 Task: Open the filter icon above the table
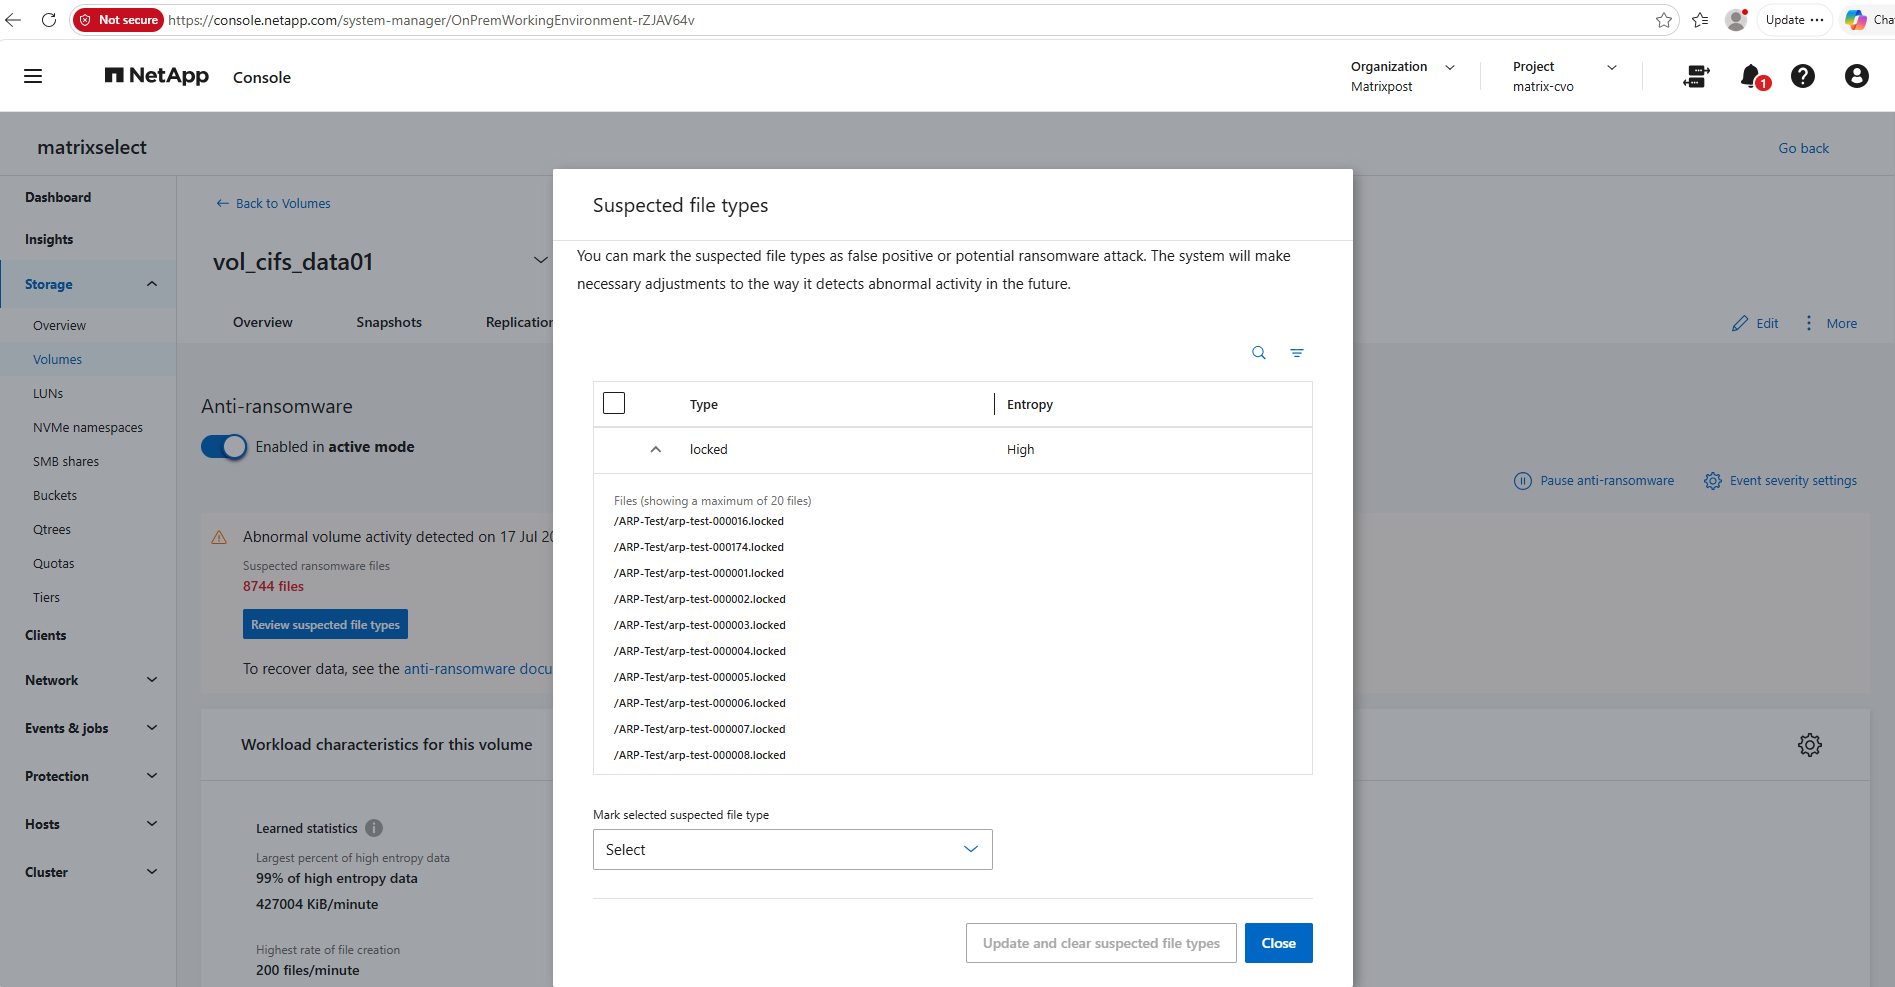tap(1297, 353)
